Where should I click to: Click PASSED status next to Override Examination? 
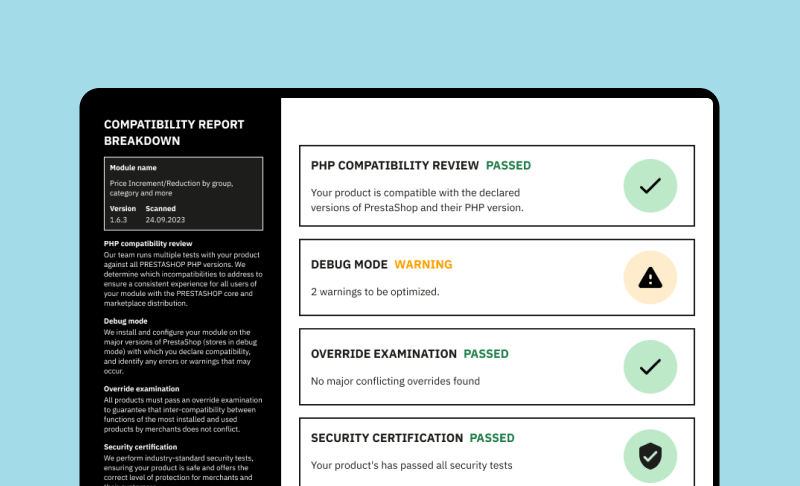click(x=486, y=354)
